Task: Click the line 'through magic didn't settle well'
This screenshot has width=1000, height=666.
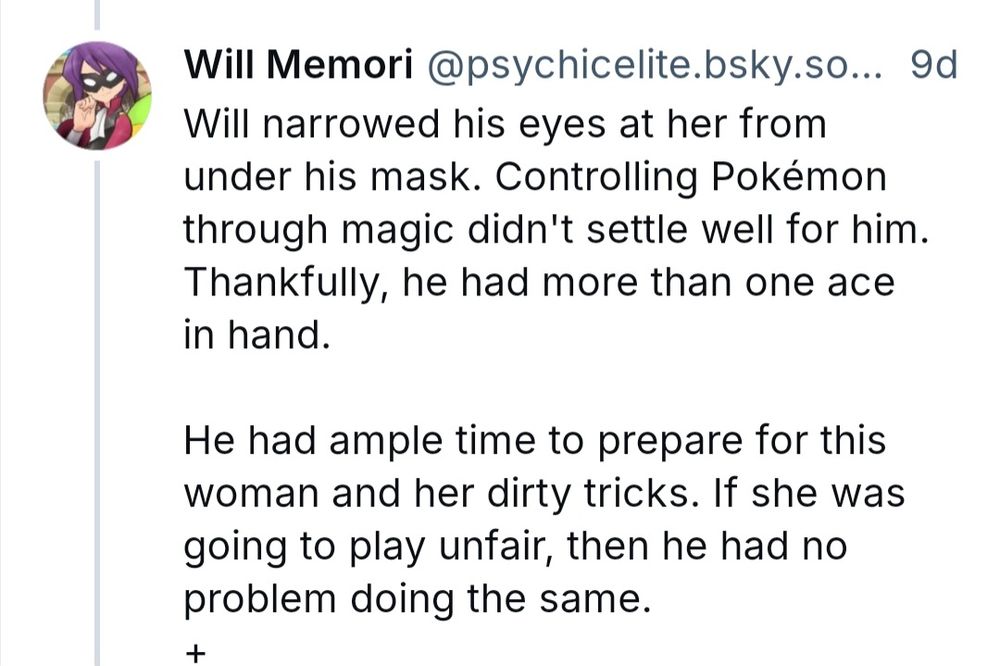Action: point(556,230)
